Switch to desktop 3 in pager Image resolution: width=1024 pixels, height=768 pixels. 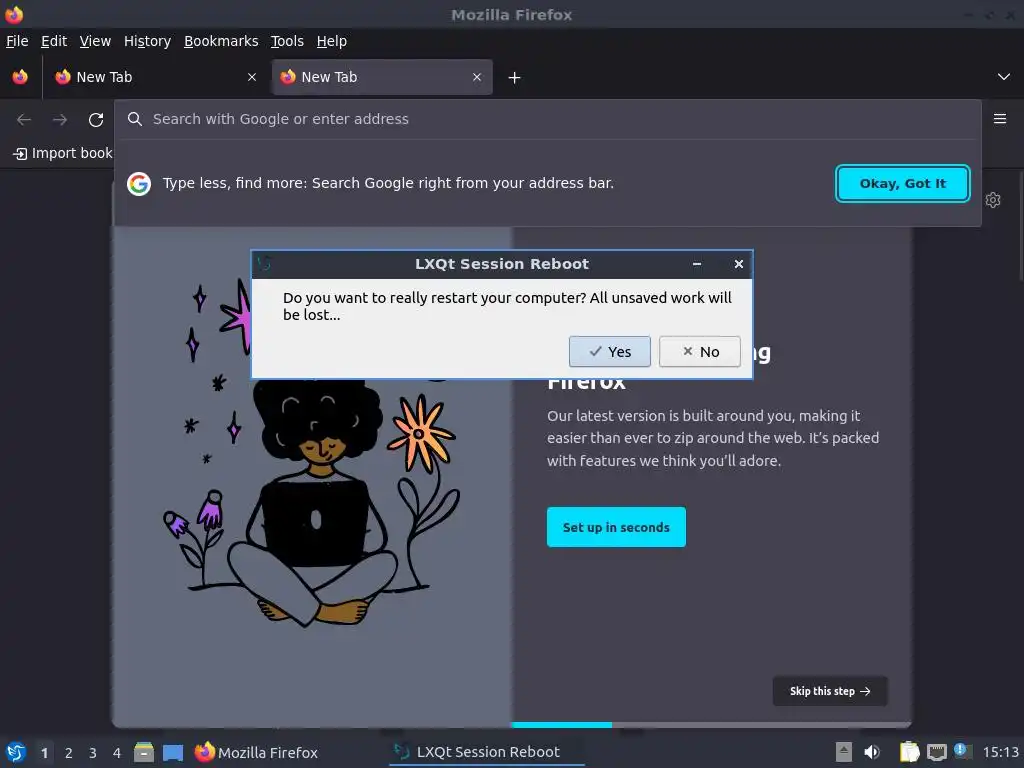[93, 753]
